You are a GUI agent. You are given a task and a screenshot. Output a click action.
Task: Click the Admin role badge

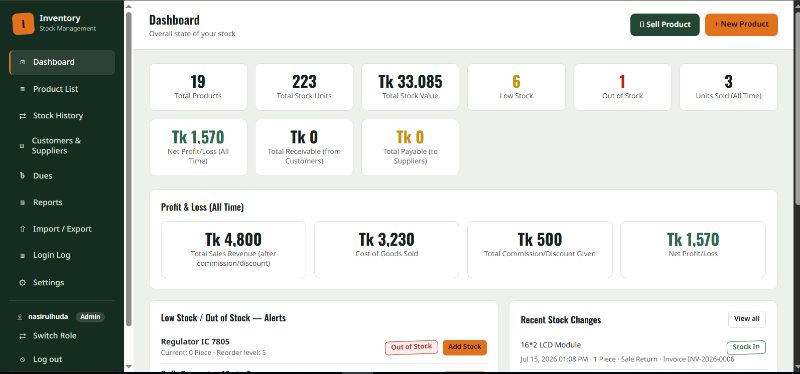click(x=90, y=317)
